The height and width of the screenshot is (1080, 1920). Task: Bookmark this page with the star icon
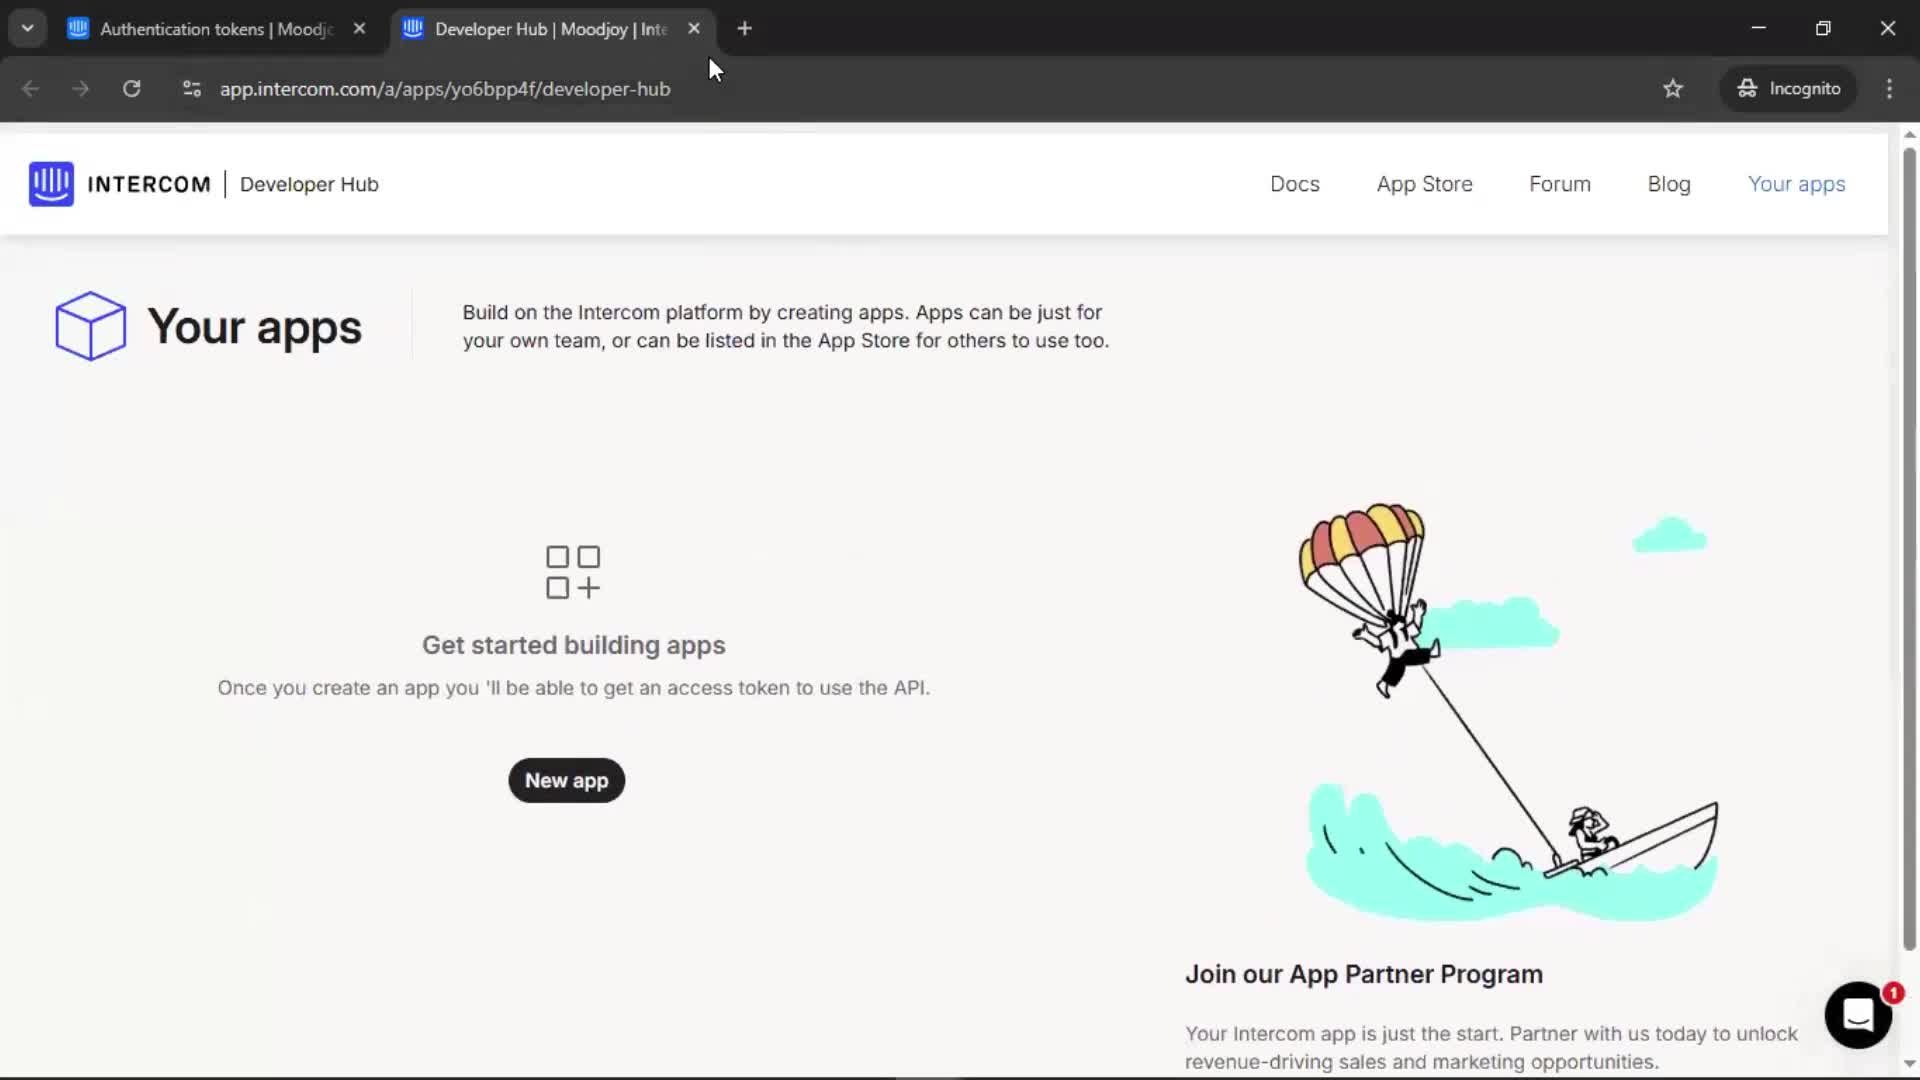pyautogui.click(x=1673, y=88)
